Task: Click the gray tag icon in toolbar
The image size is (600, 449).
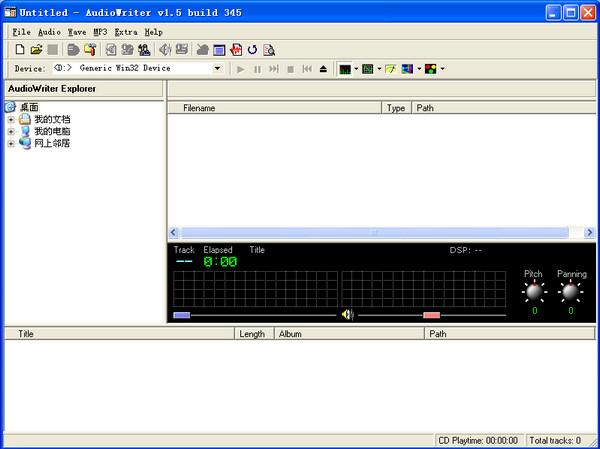Action: click(73, 49)
